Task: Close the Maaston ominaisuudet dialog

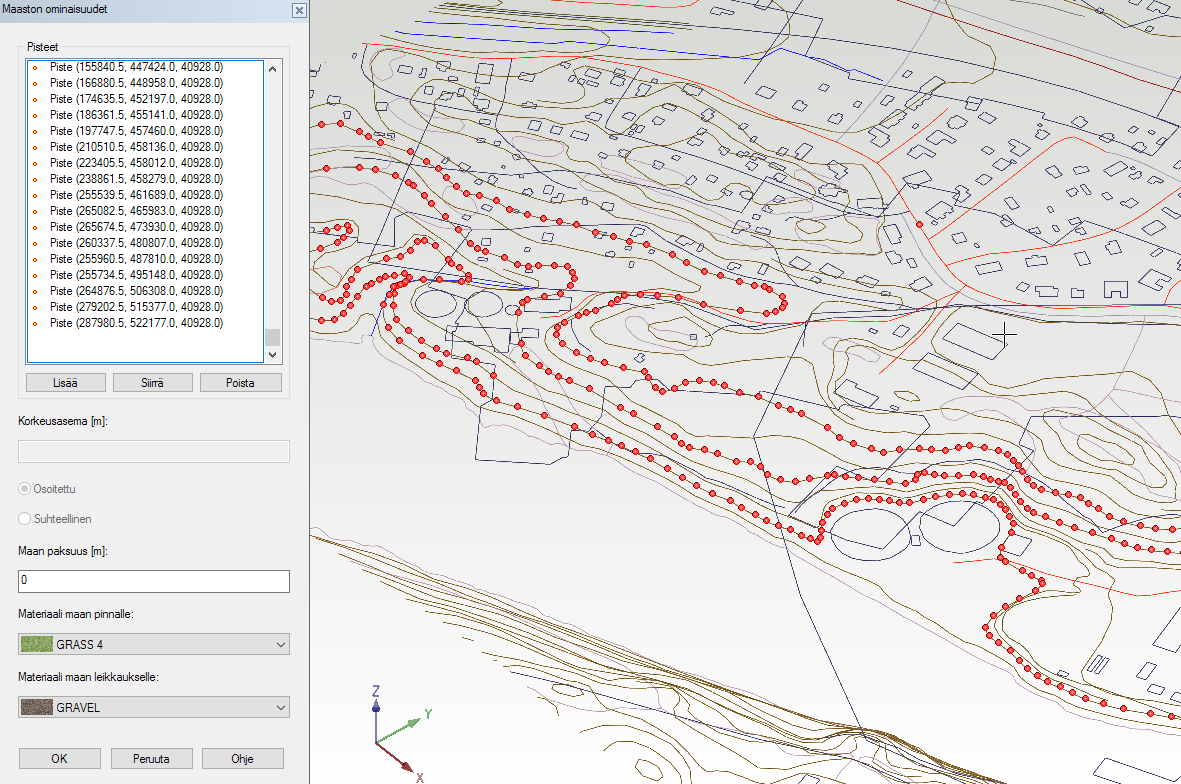Action: tap(298, 10)
